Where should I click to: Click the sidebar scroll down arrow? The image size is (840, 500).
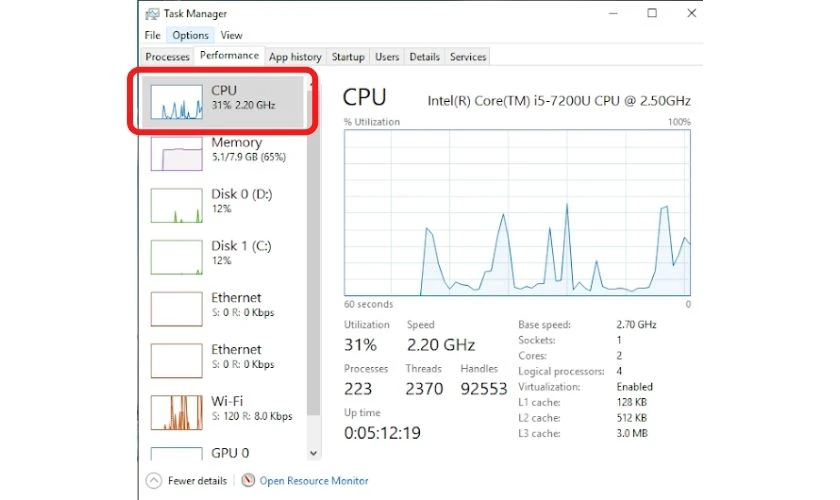[x=313, y=453]
